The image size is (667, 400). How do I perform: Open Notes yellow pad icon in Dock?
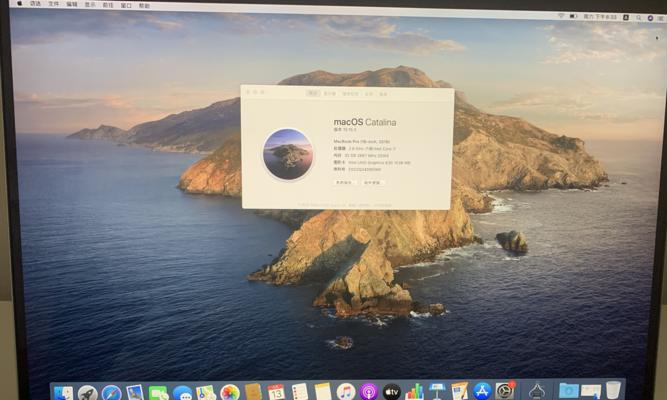[323, 391]
